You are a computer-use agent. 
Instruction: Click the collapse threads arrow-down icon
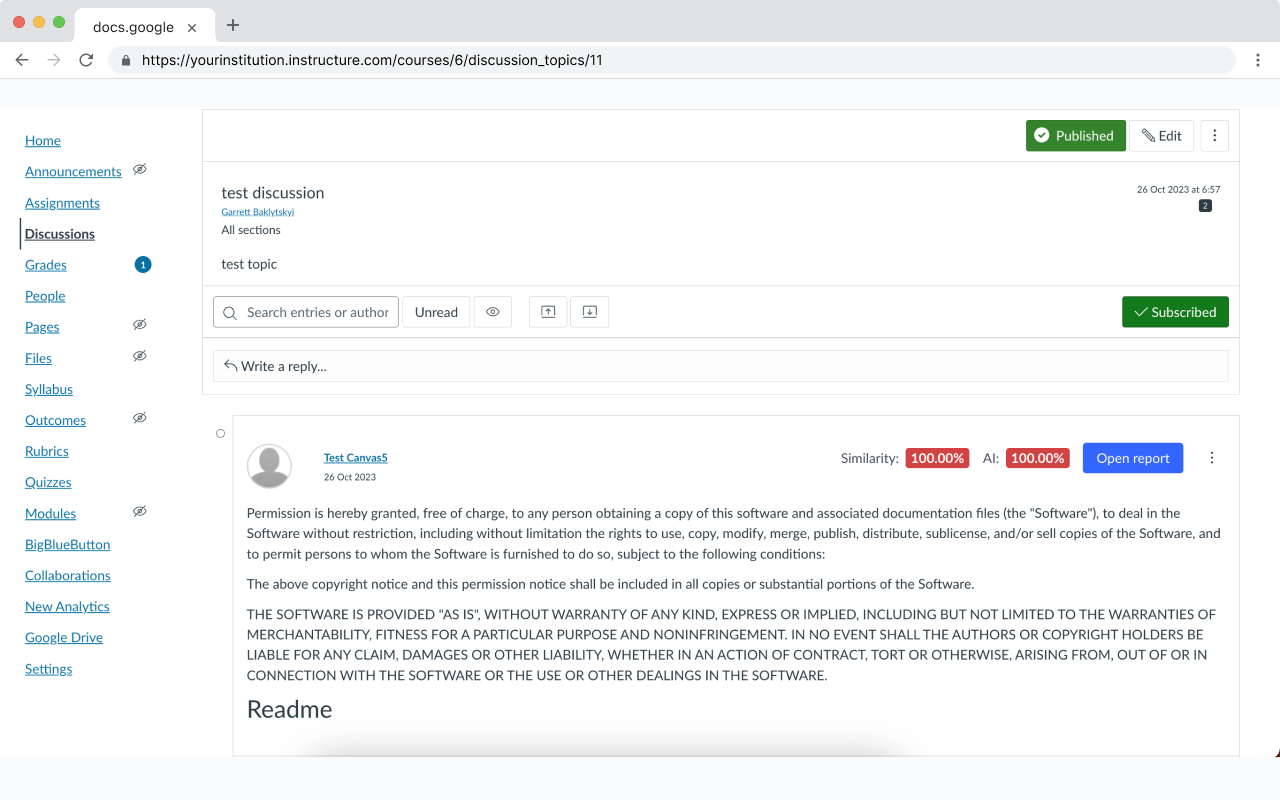(590, 312)
